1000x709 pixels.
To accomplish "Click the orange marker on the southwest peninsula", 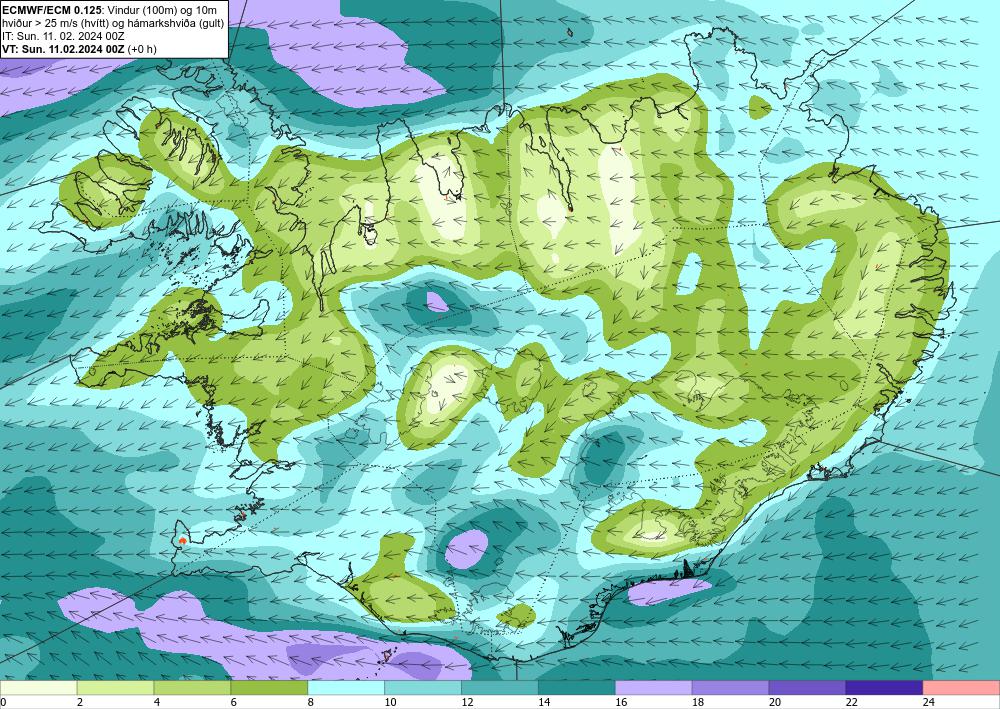I will [x=183, y=540].
